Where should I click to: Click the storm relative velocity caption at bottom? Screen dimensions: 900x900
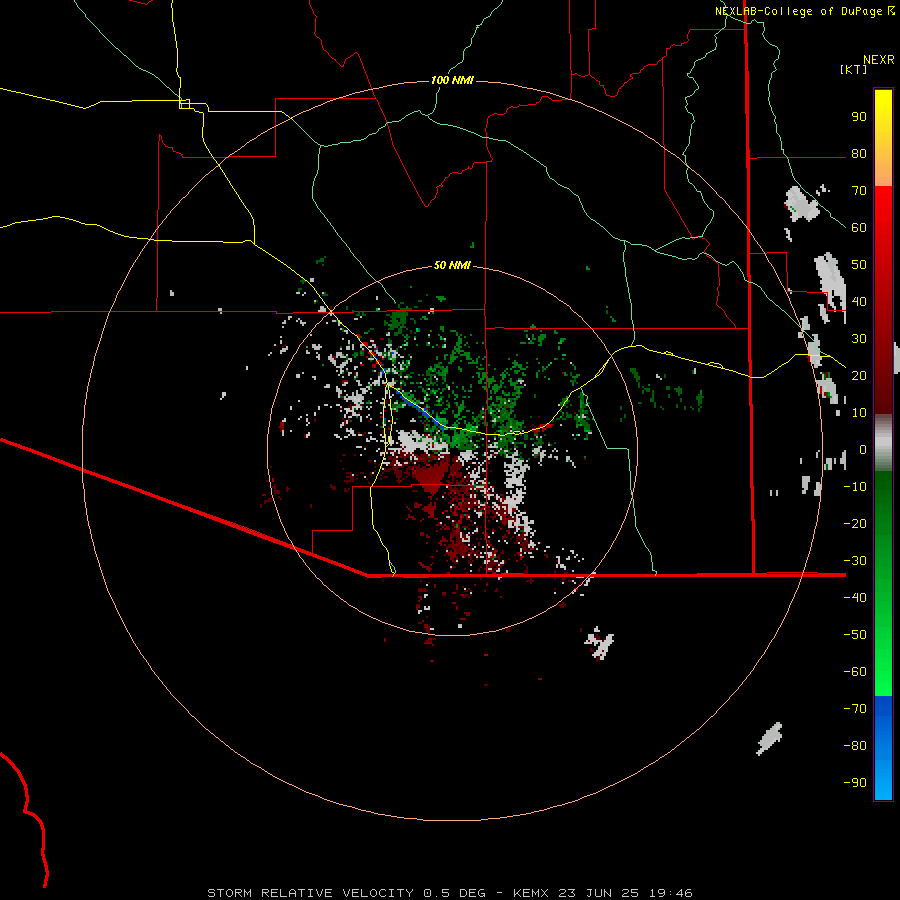point(450,893)
